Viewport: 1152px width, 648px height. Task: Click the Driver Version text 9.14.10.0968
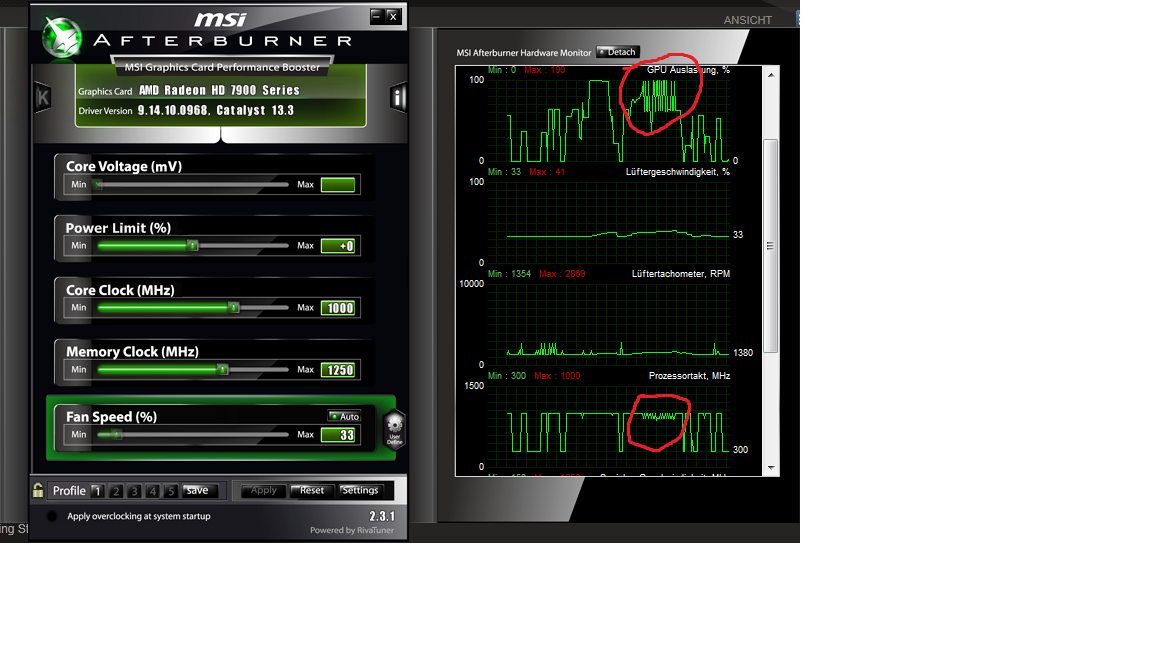click(x=173, y=110)
